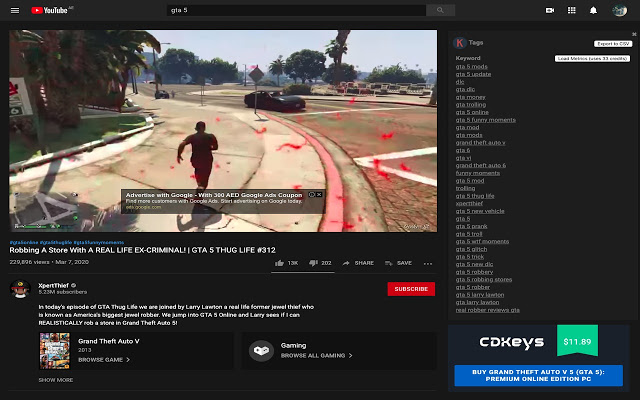Open 'gta 5 new vehicle' tag
This screenshot has height=400, width=640.
[480, 211]
